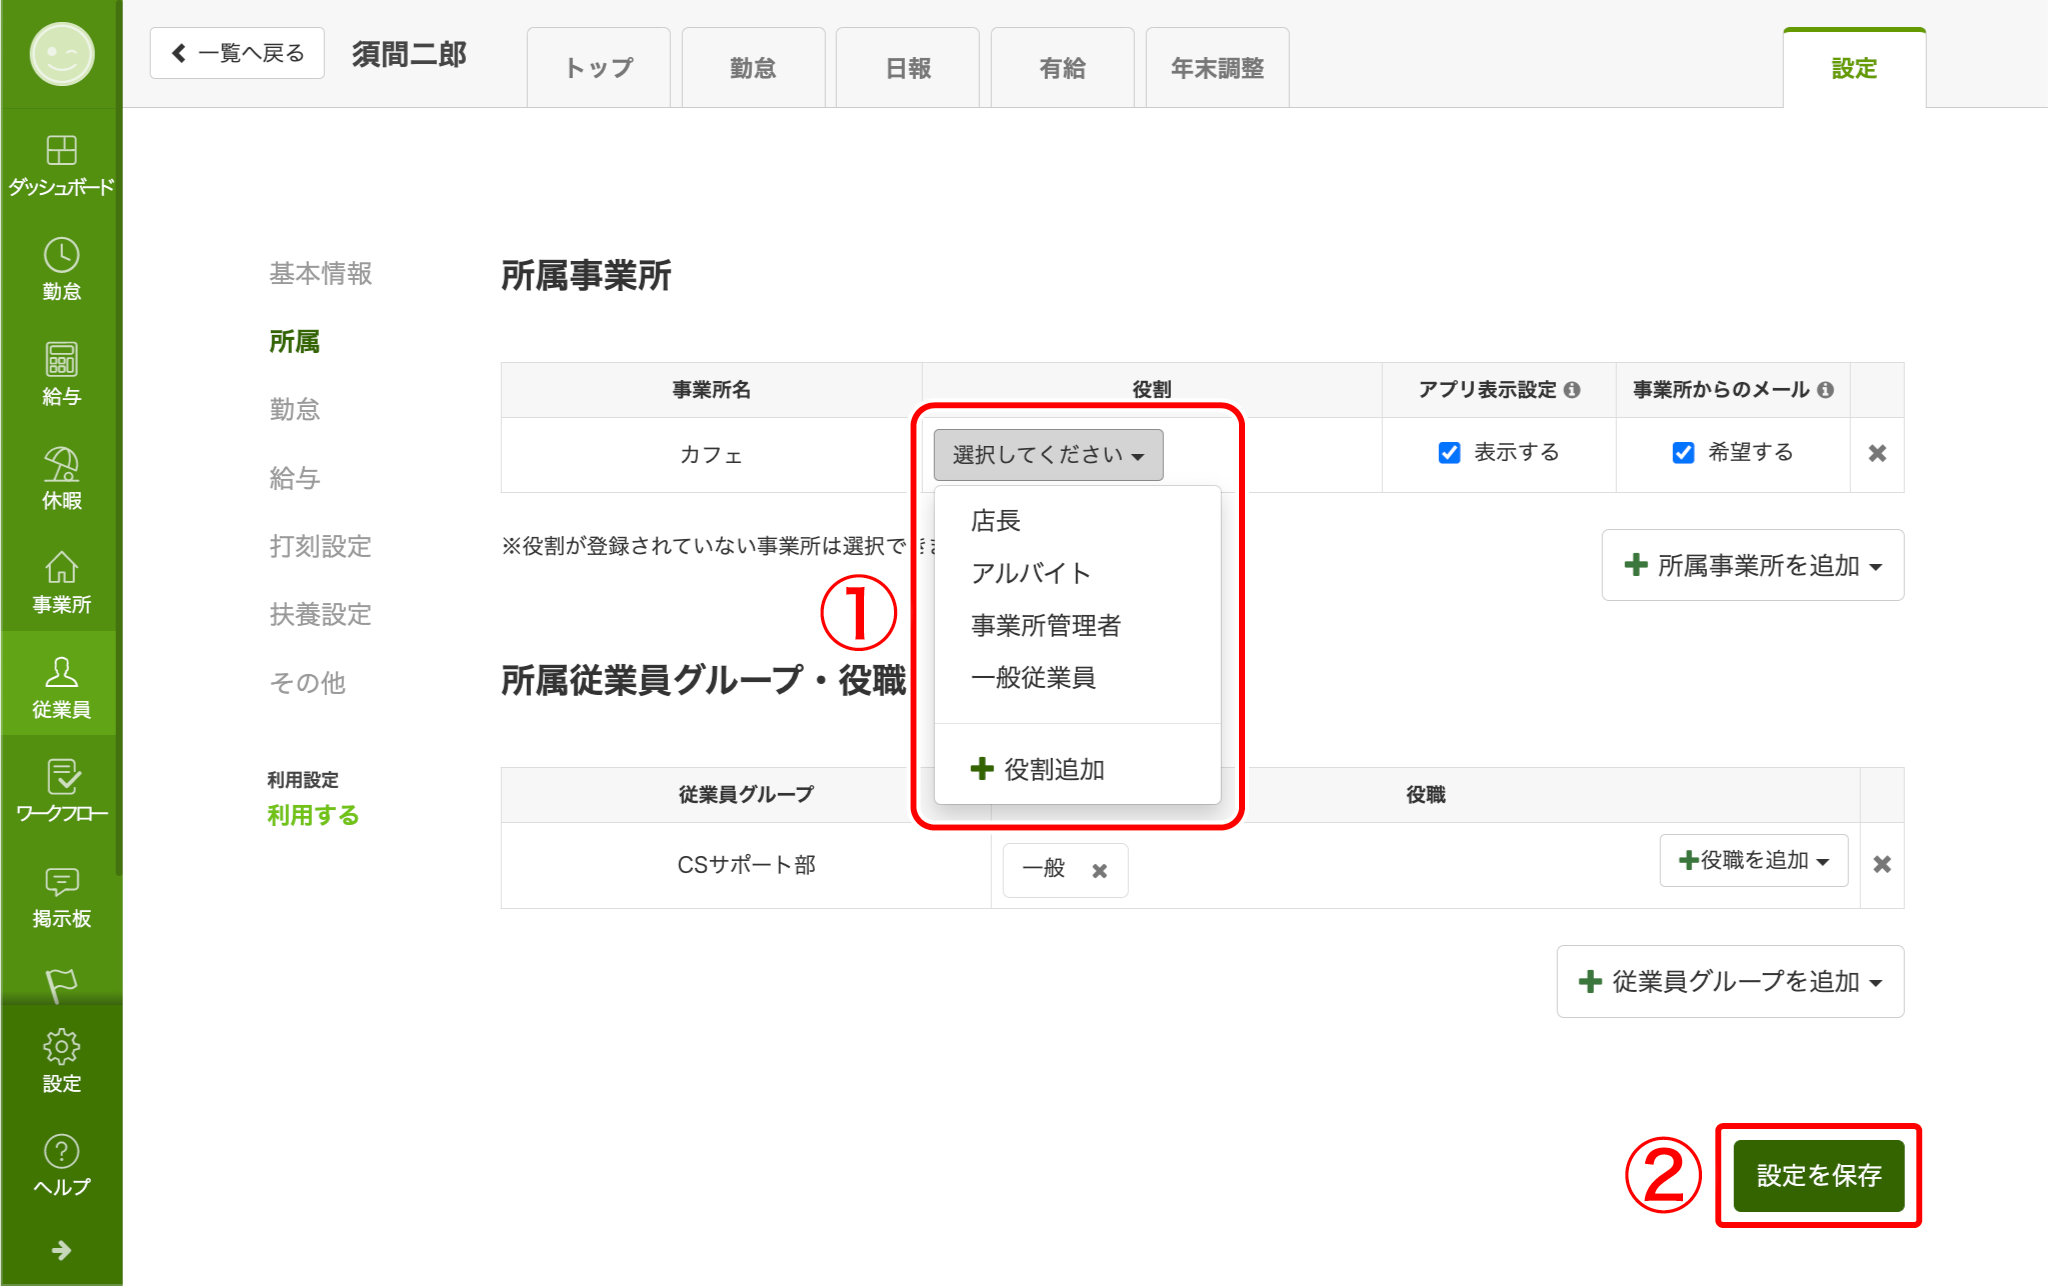Open the 給与 calculator icon in sidebar

coord(61,373)
